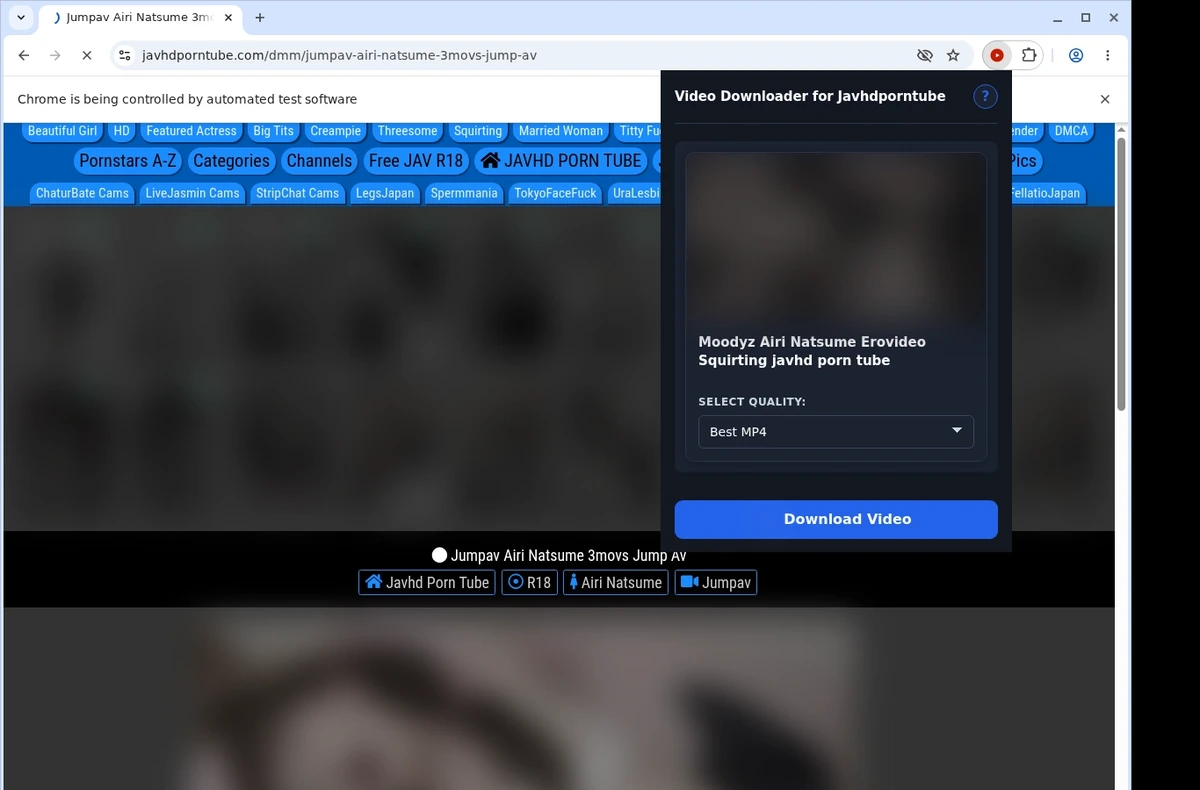
Task: Go back to the previous page
Action: [24, 55]
